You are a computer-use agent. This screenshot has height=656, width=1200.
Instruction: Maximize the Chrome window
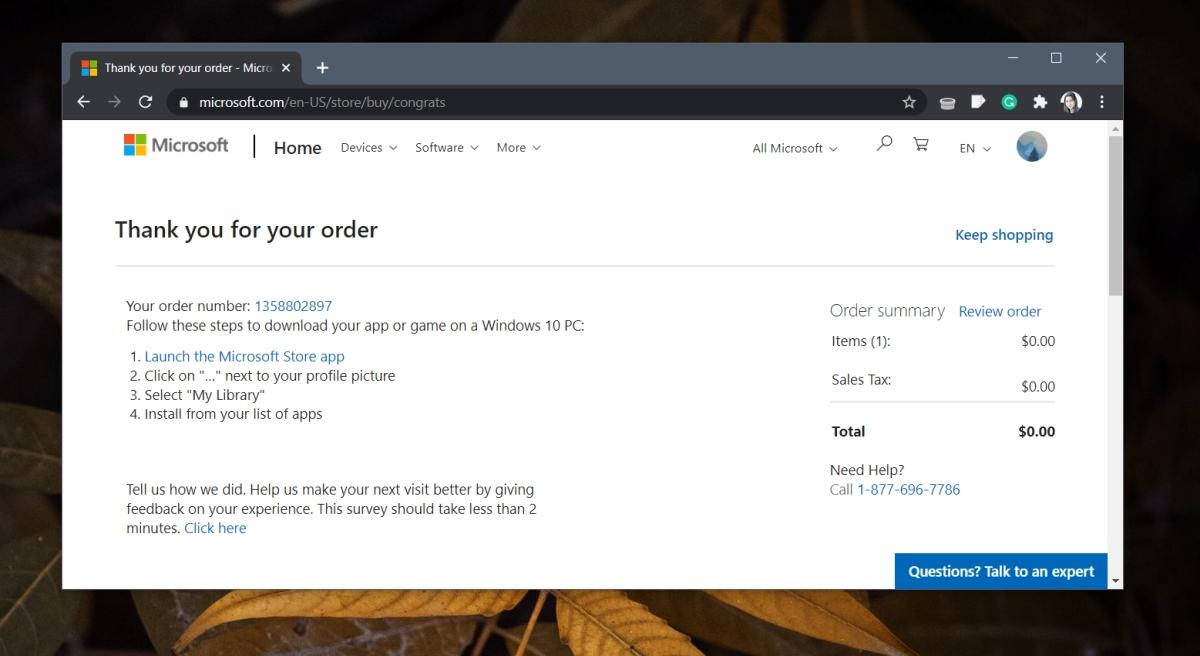(1056, 59)
